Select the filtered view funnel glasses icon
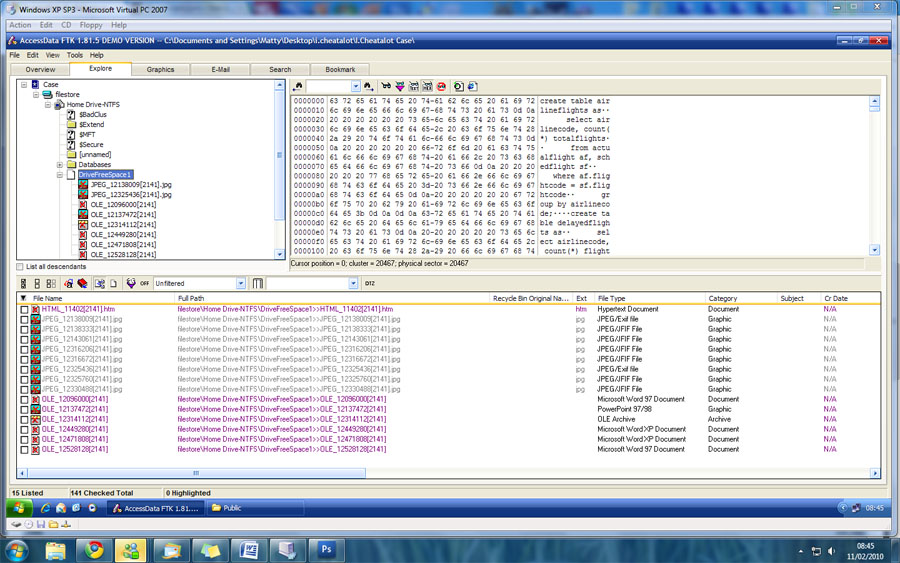 coord(400,87)
